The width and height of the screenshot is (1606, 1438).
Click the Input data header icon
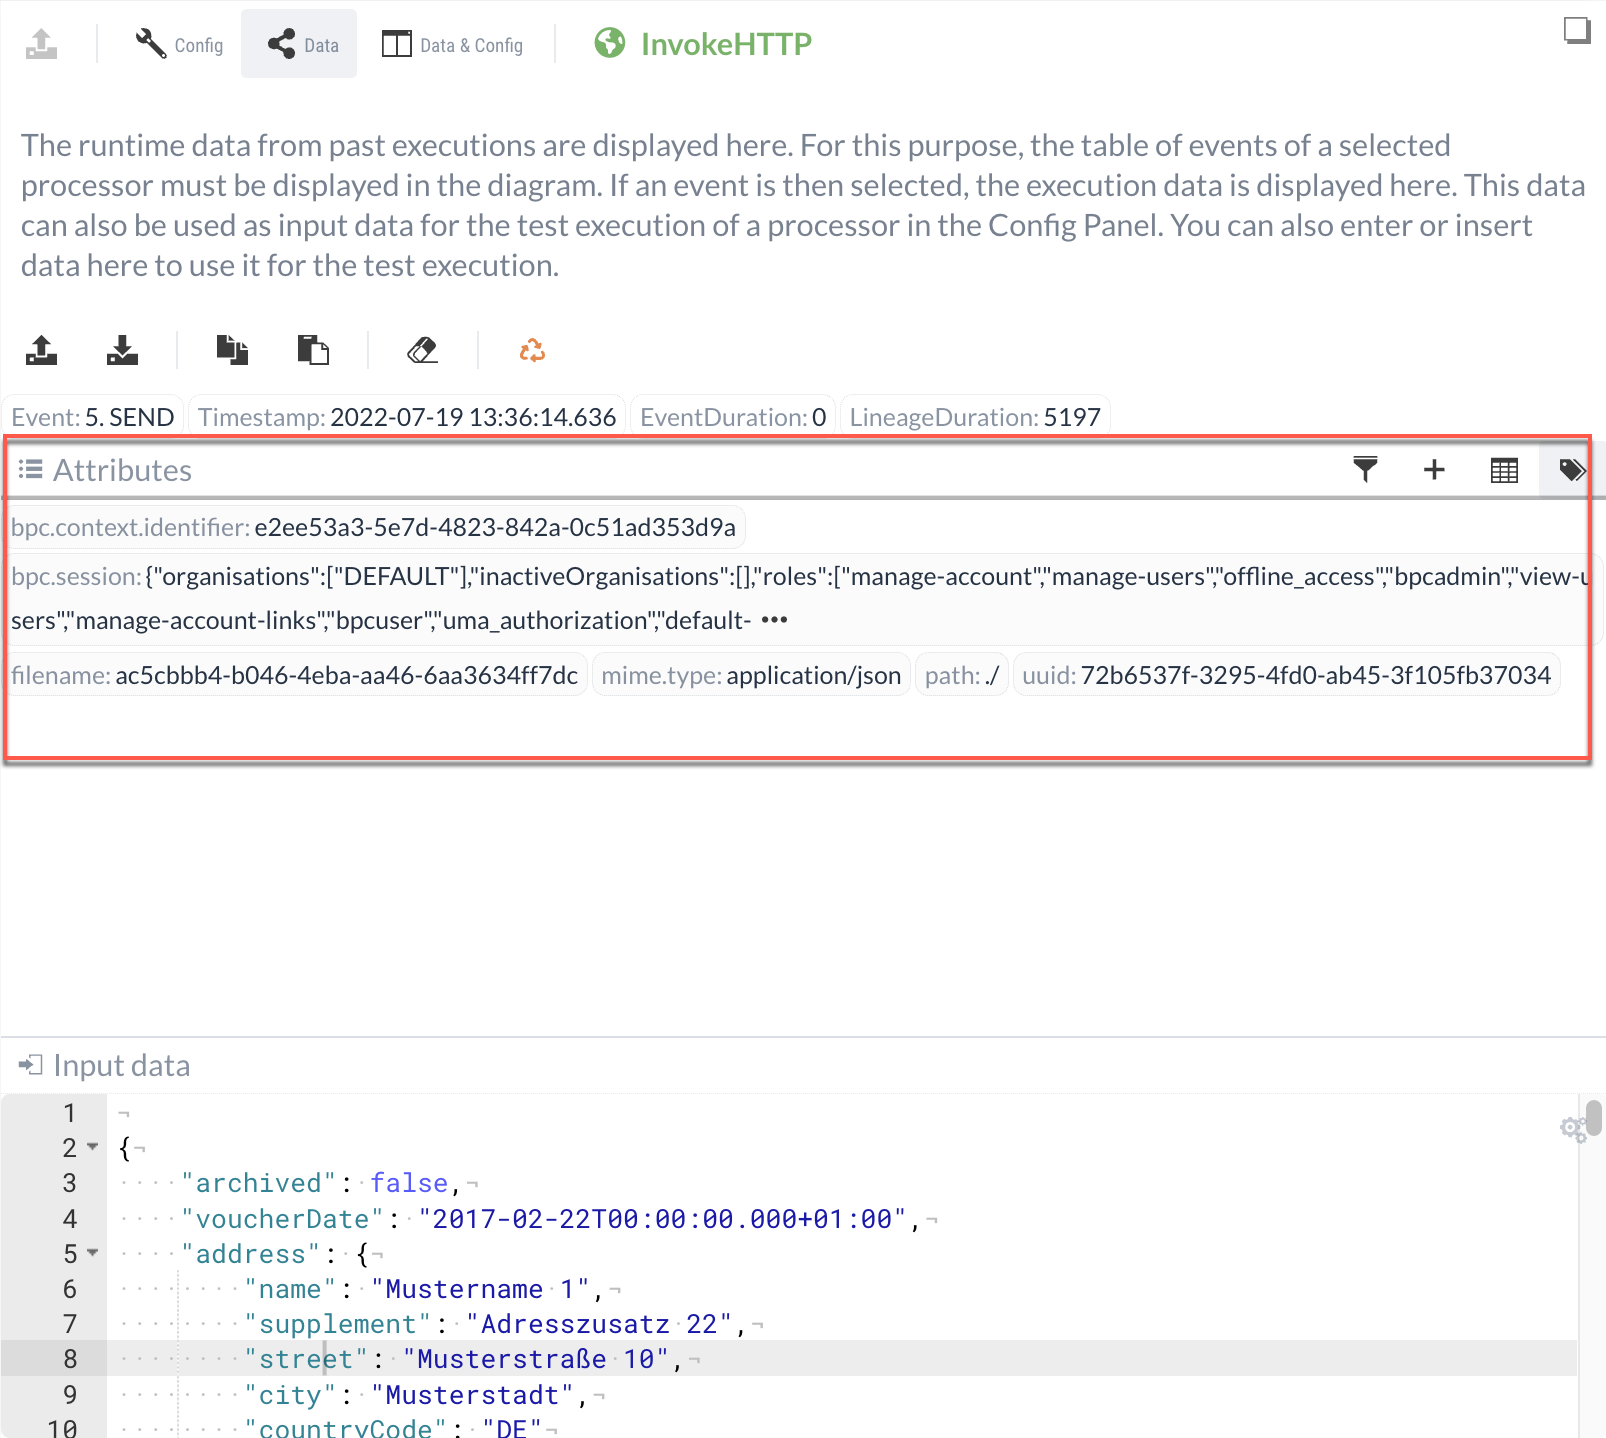point(31,1065)
